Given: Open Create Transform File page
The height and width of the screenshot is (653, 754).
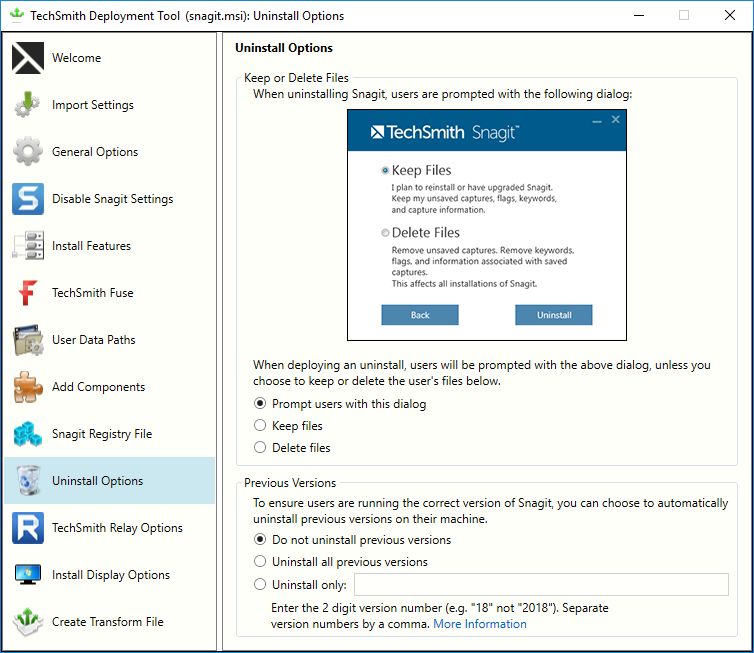Looking at the screenshot, I should point(108,622).
